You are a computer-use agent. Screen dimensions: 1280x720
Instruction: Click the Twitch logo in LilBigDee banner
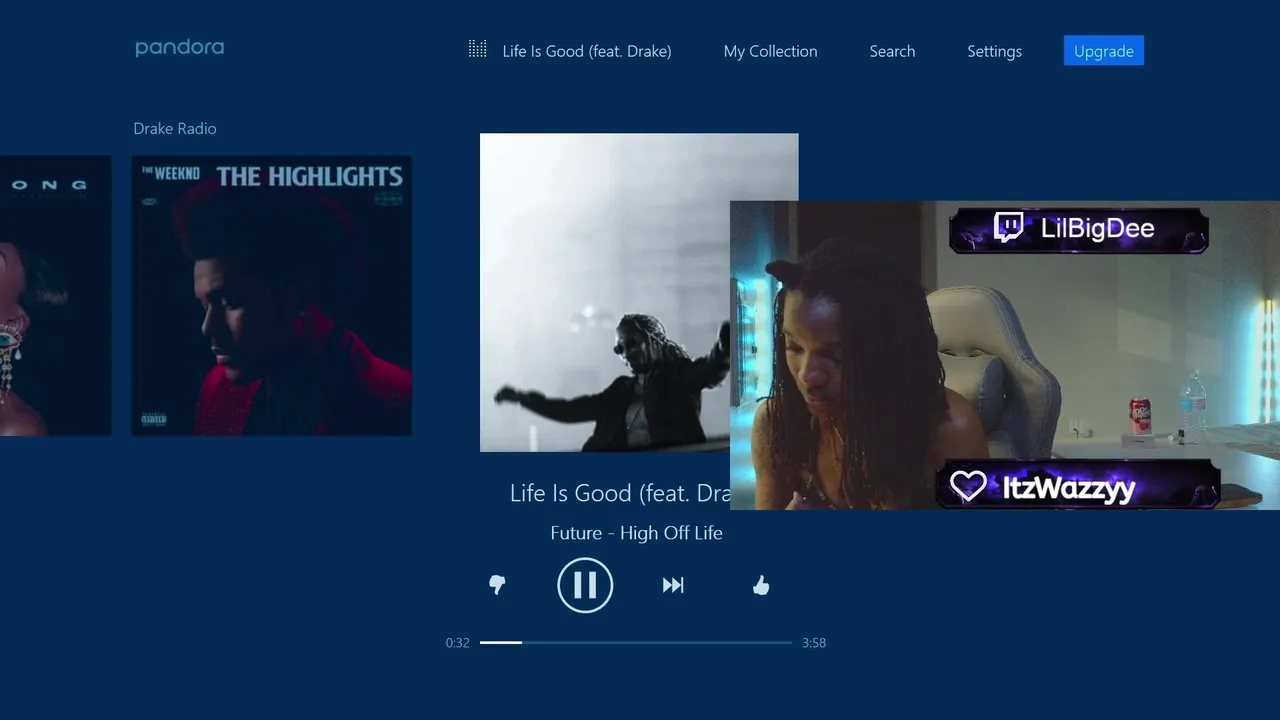(x=1009, y=228)
